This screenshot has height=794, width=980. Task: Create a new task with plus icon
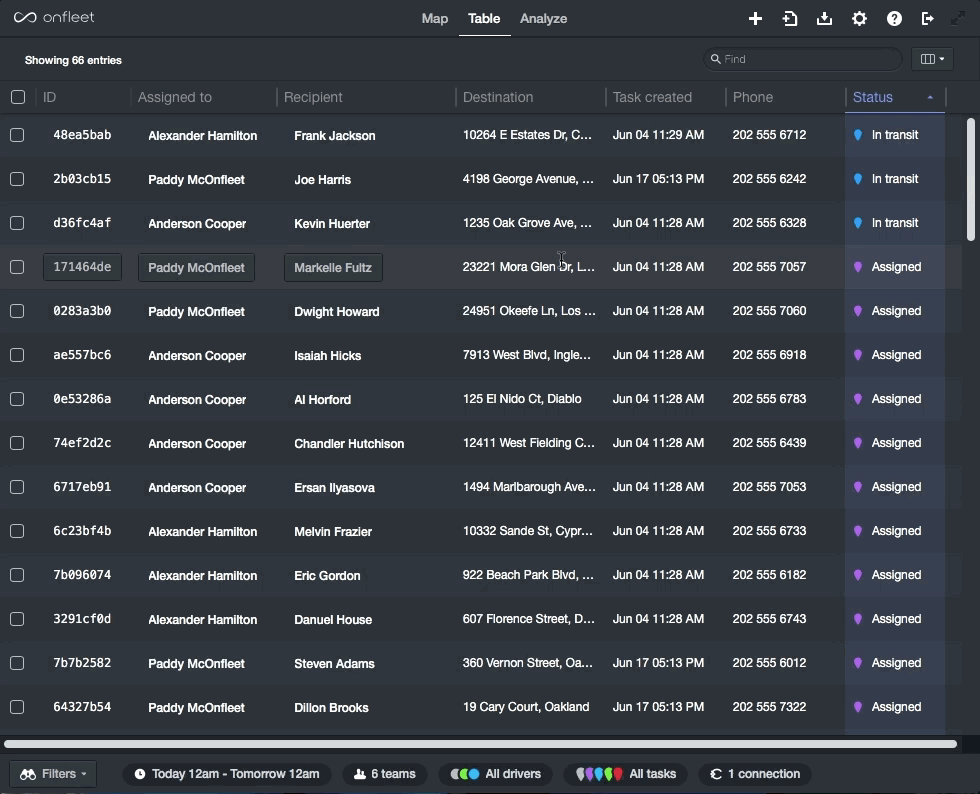pyautogui.click(x=755, y=19)
